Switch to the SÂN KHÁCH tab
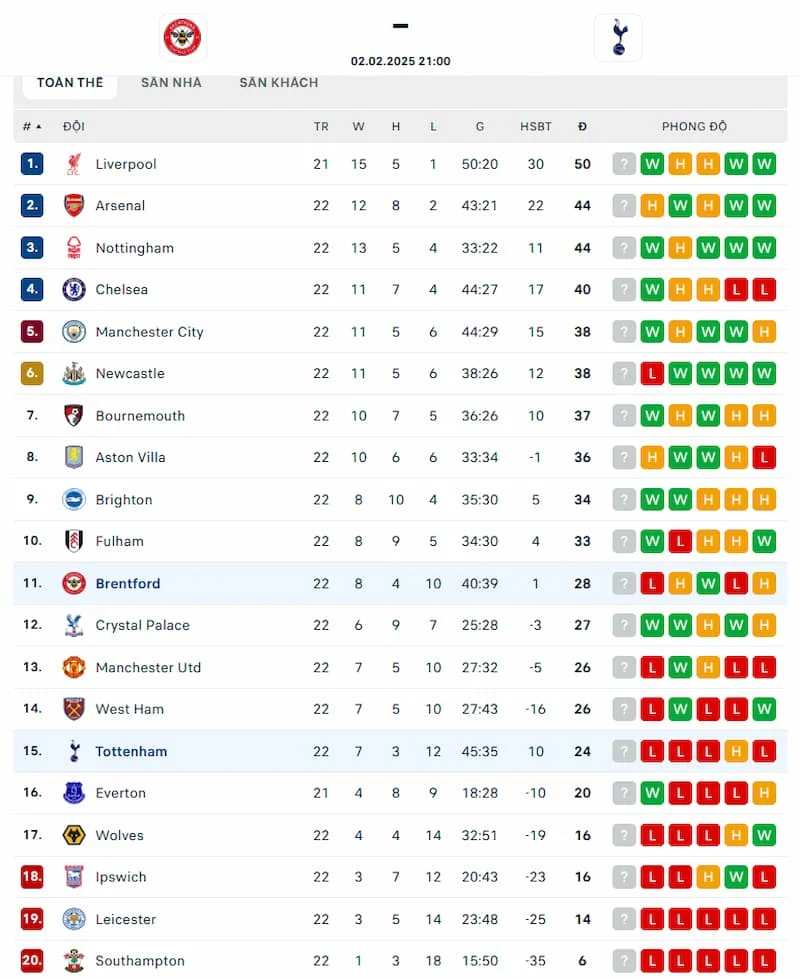This screenshot has height=978, width=800. pos(278,83)
